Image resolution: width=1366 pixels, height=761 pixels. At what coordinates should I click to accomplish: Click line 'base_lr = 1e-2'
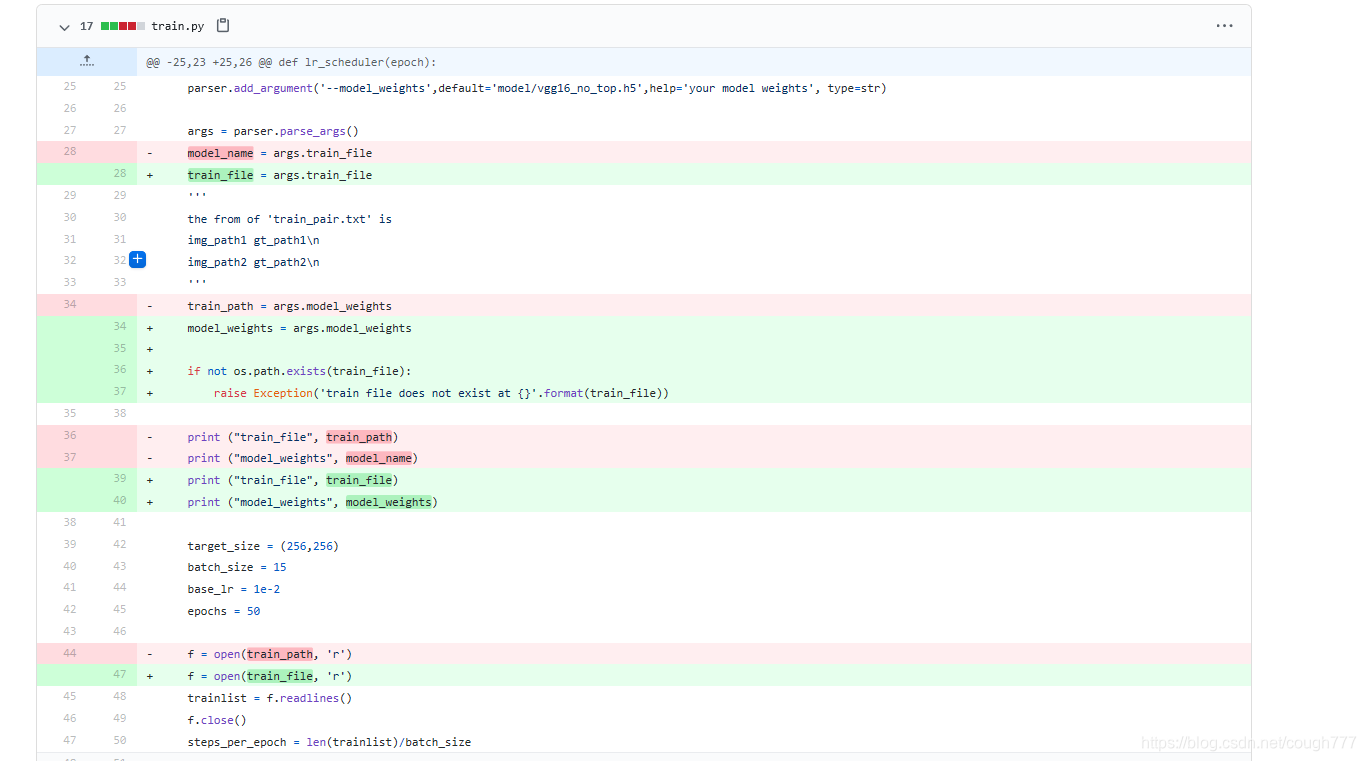click(x=233, y=589)
